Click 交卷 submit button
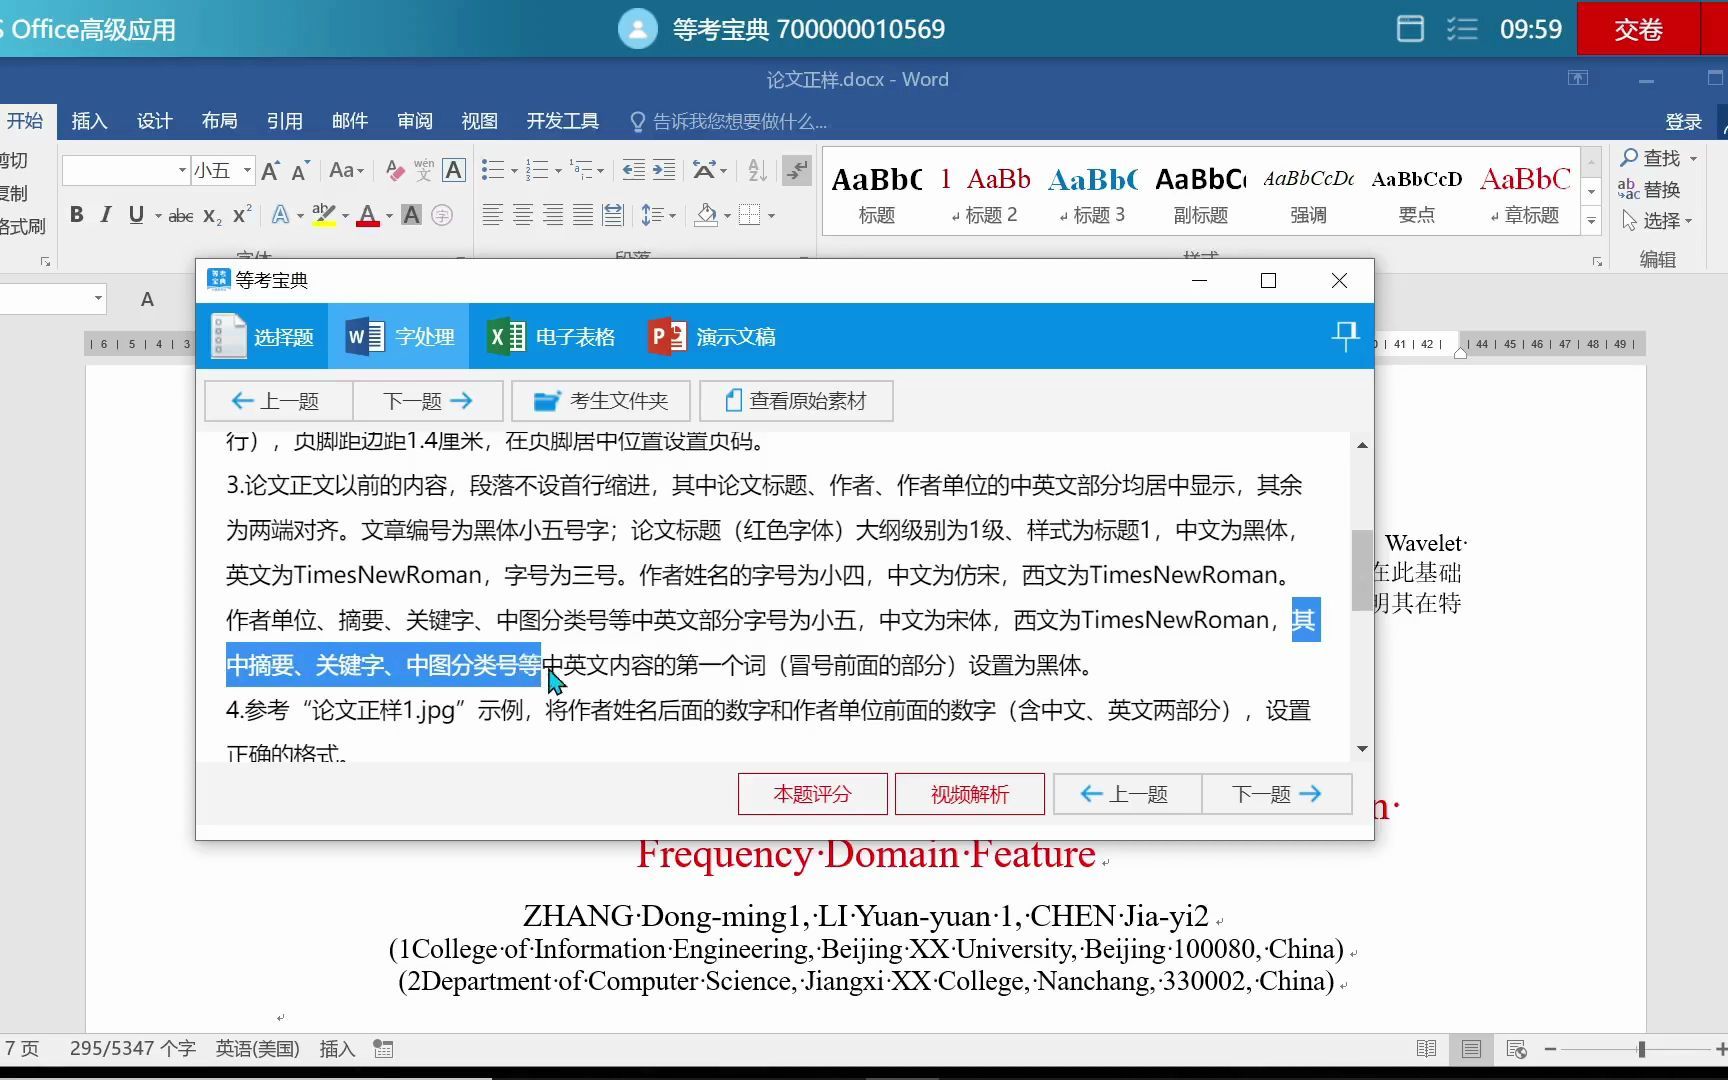Screen dimensions: 1728x1080 [1638, 29]
